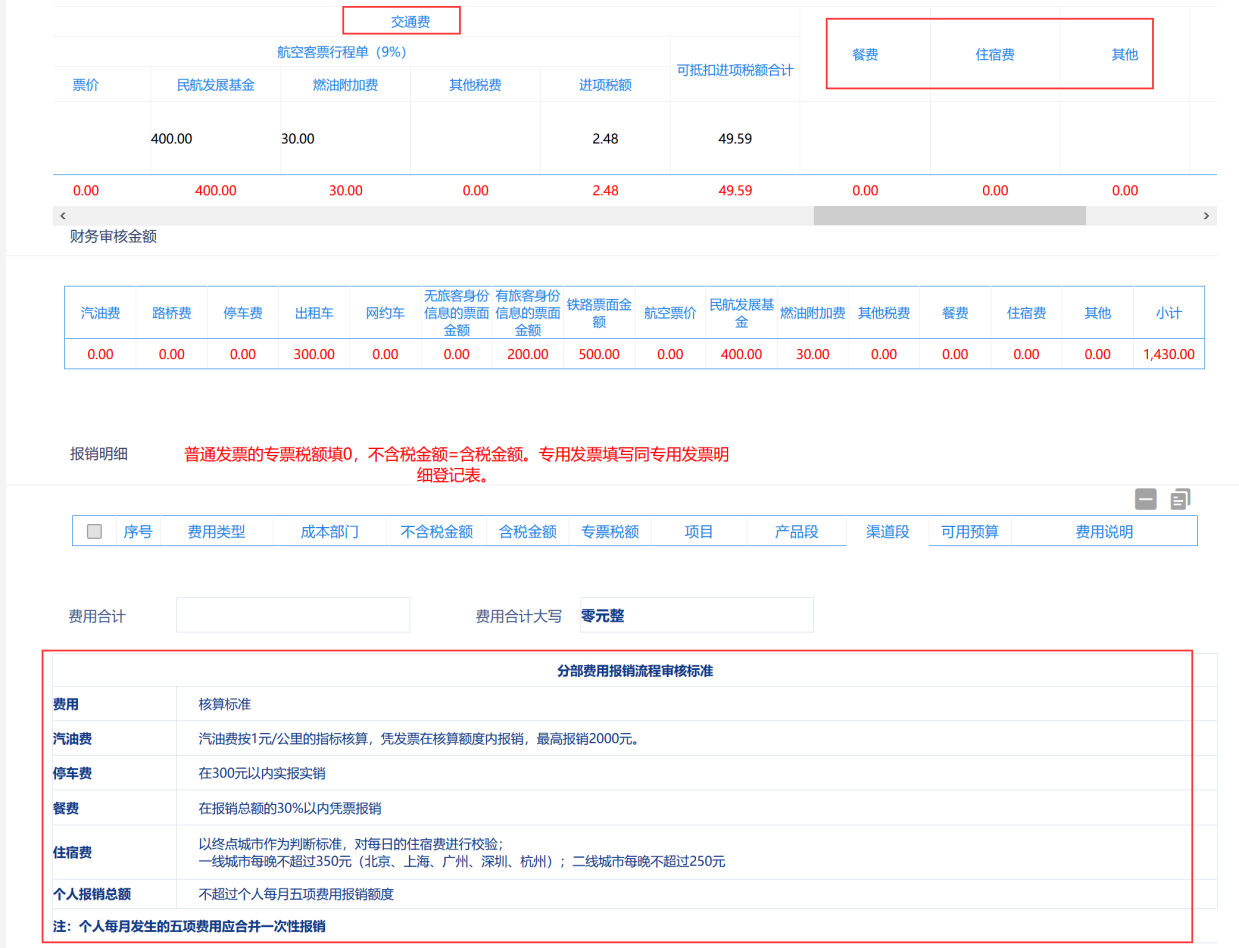This screenshot has width=1239, height=948.
Task: Click the 费用合计大写 field showing 零元整
Action: tap(697, 615)
